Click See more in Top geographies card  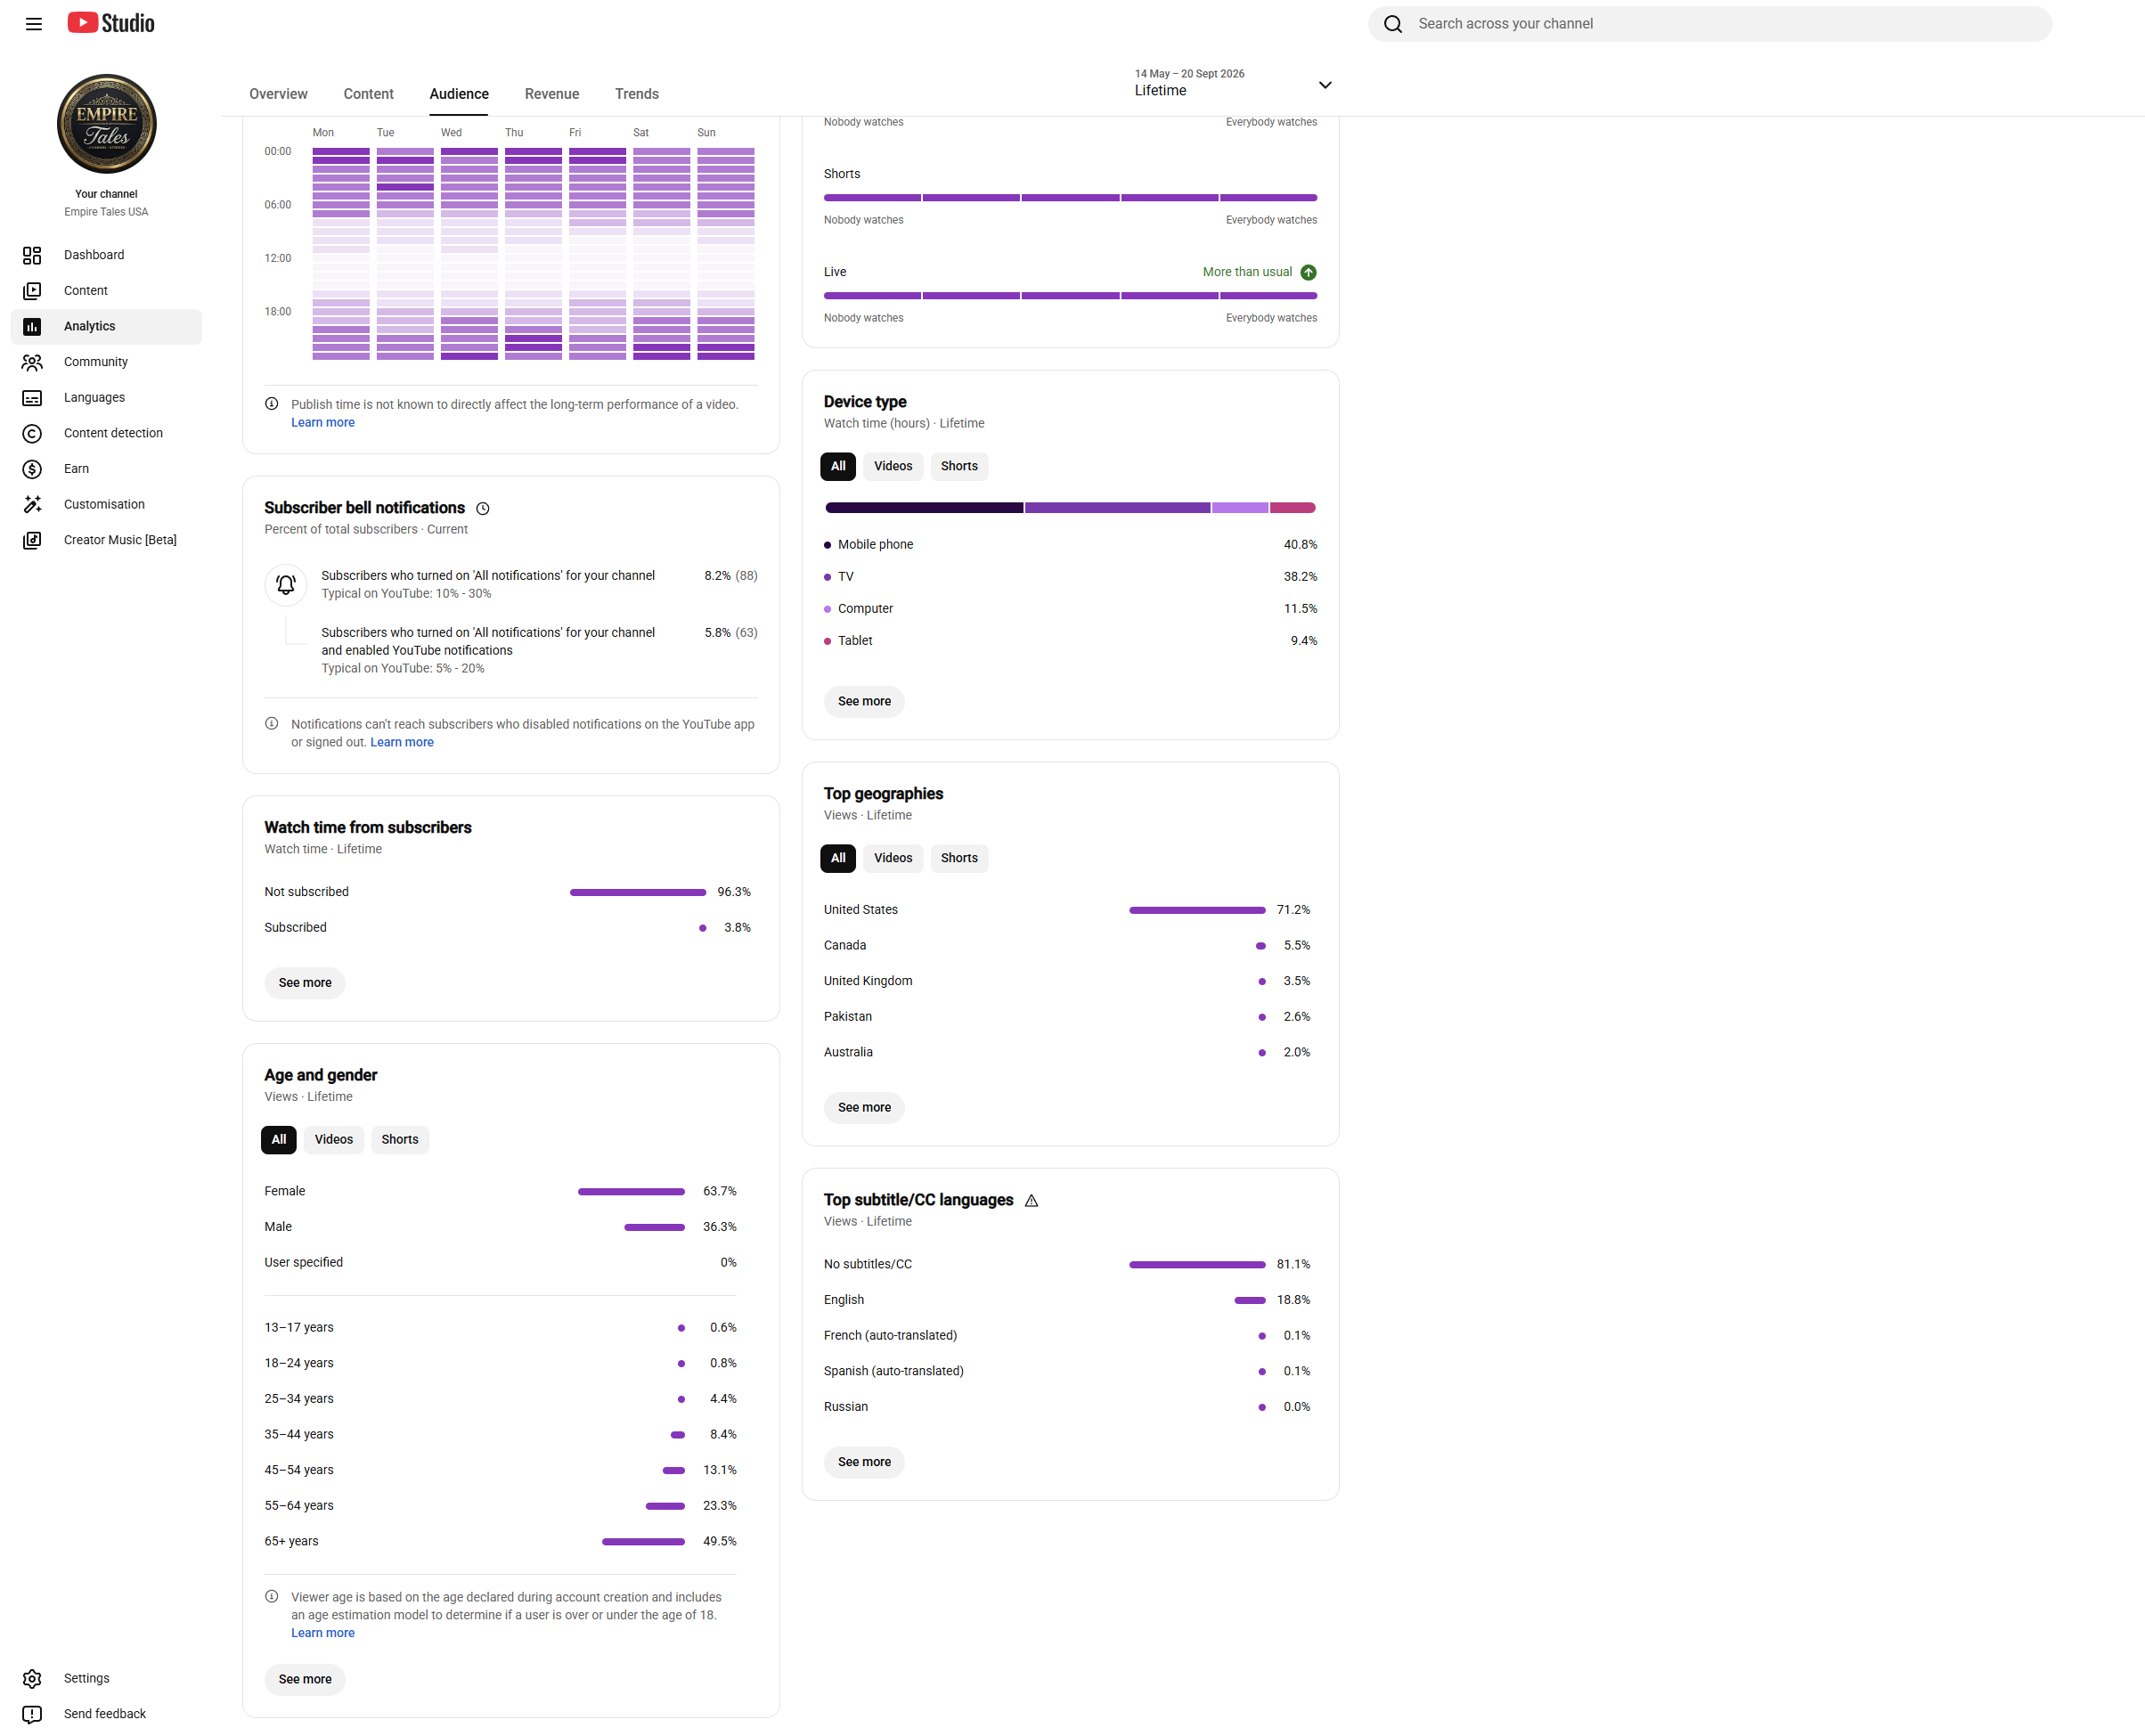point(864,1107)
